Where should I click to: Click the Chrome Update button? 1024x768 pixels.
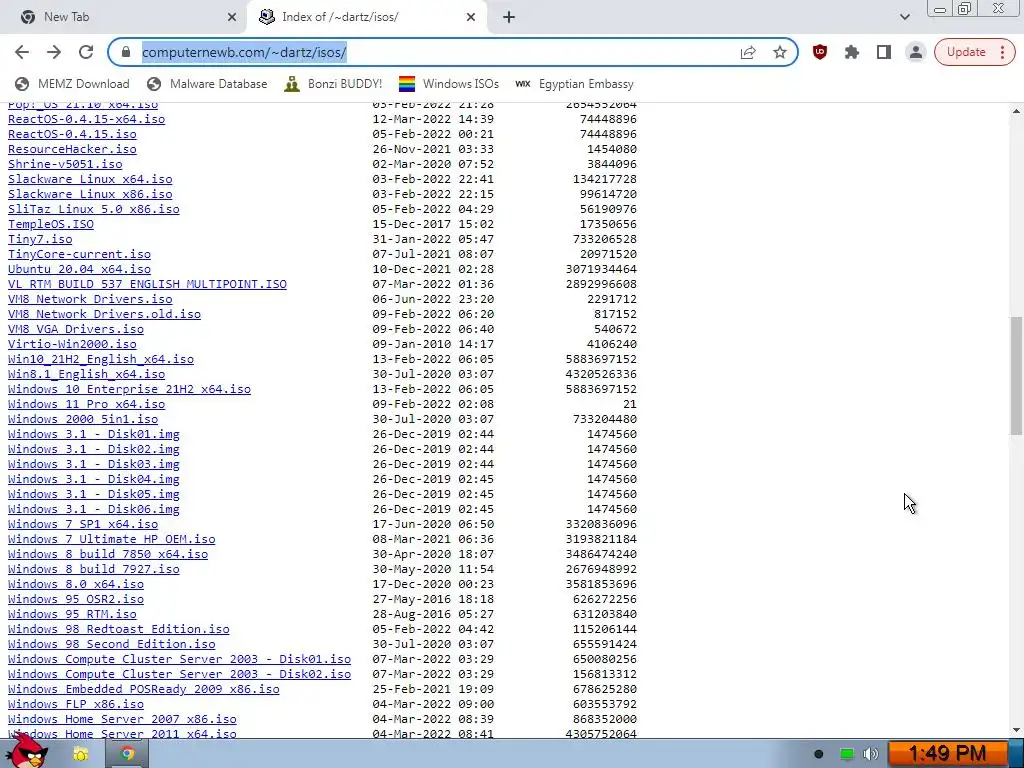974,52
